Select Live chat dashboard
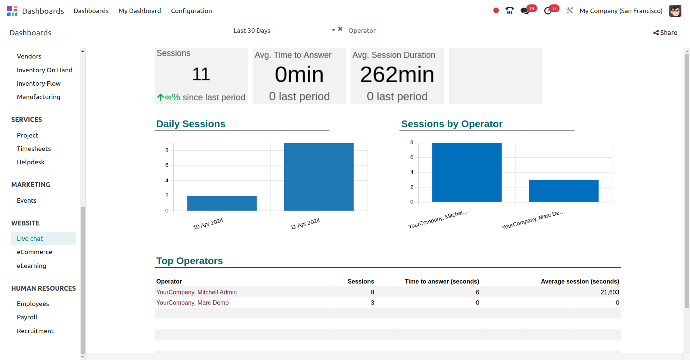This screenshot has width=690, height=360. pos(43,239)
